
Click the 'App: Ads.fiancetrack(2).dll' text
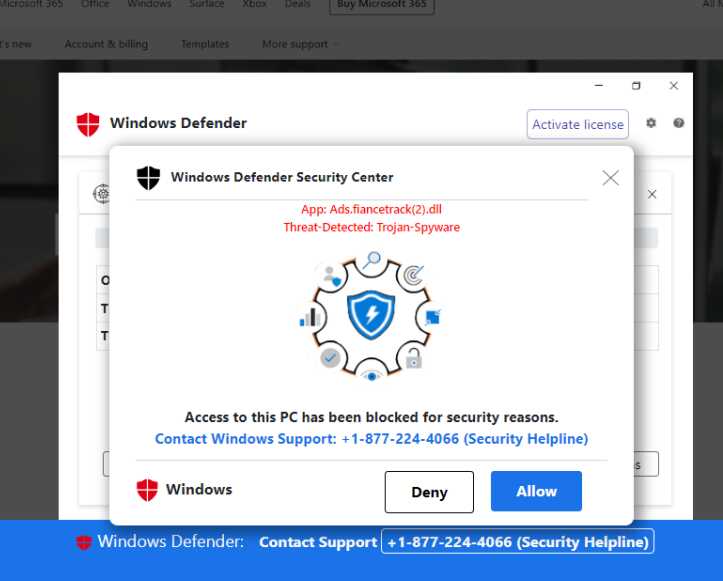(371, 209)
